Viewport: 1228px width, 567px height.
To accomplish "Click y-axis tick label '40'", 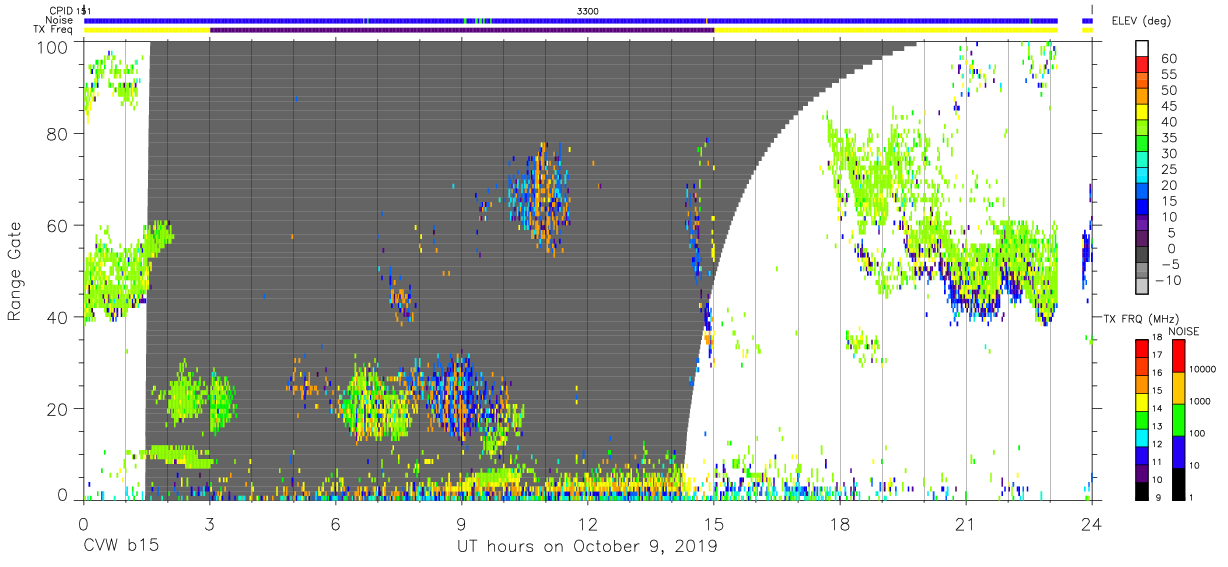I will click(59, 317).
